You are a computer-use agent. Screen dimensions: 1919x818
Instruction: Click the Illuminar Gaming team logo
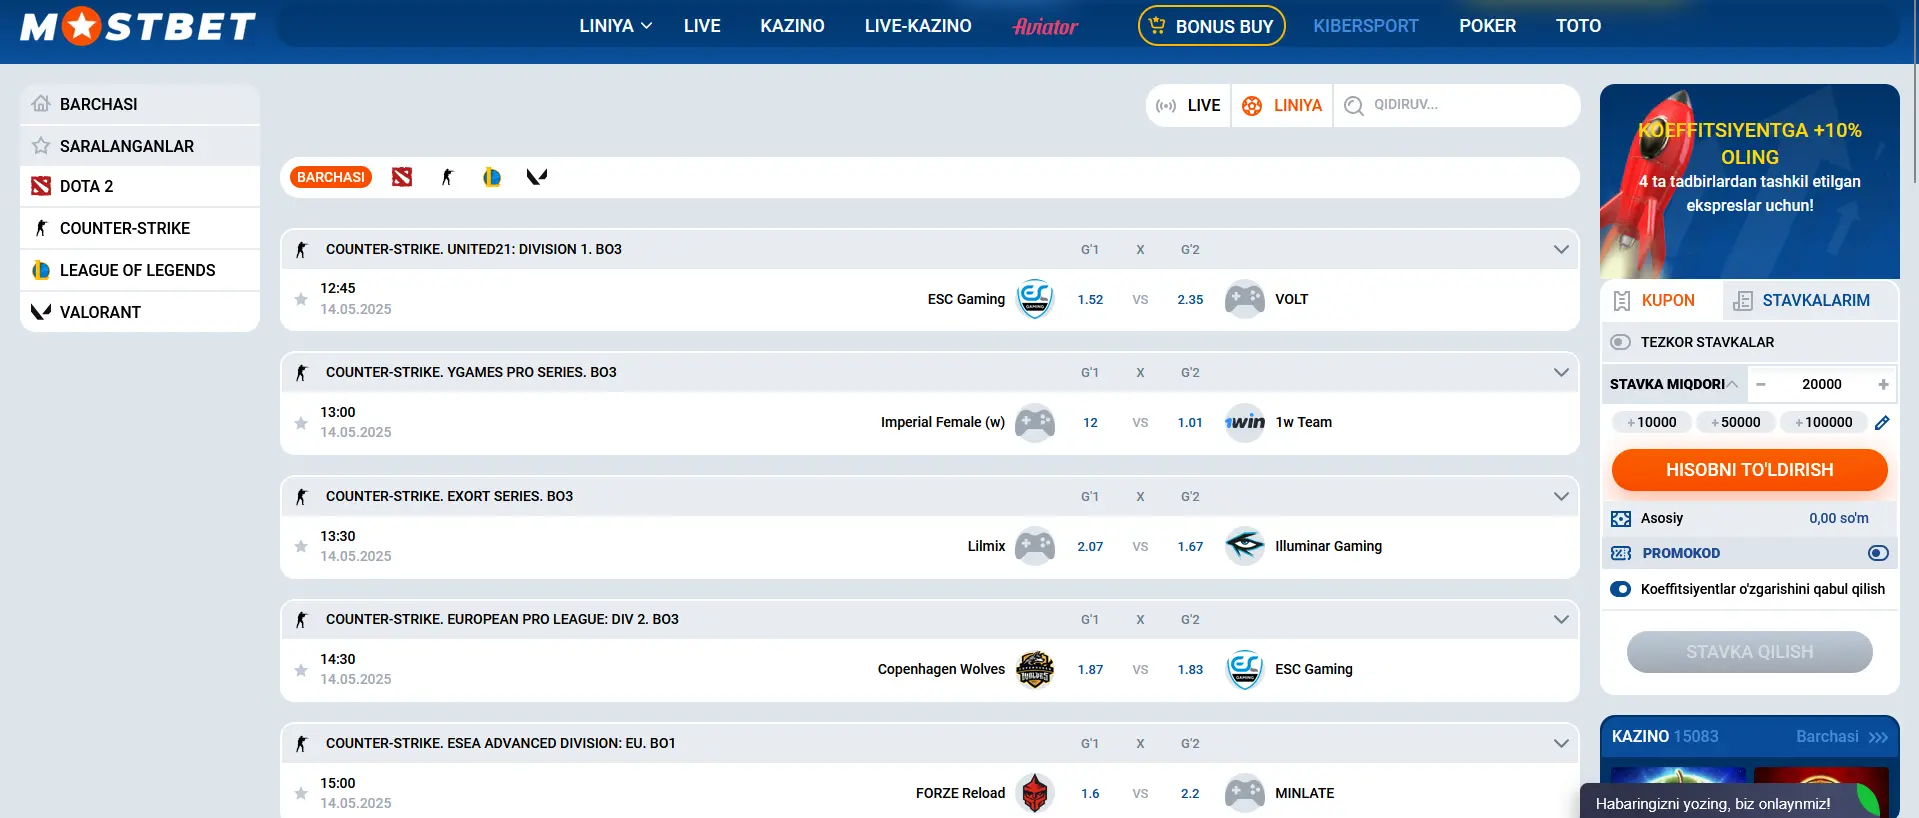tap(1245, 546)
